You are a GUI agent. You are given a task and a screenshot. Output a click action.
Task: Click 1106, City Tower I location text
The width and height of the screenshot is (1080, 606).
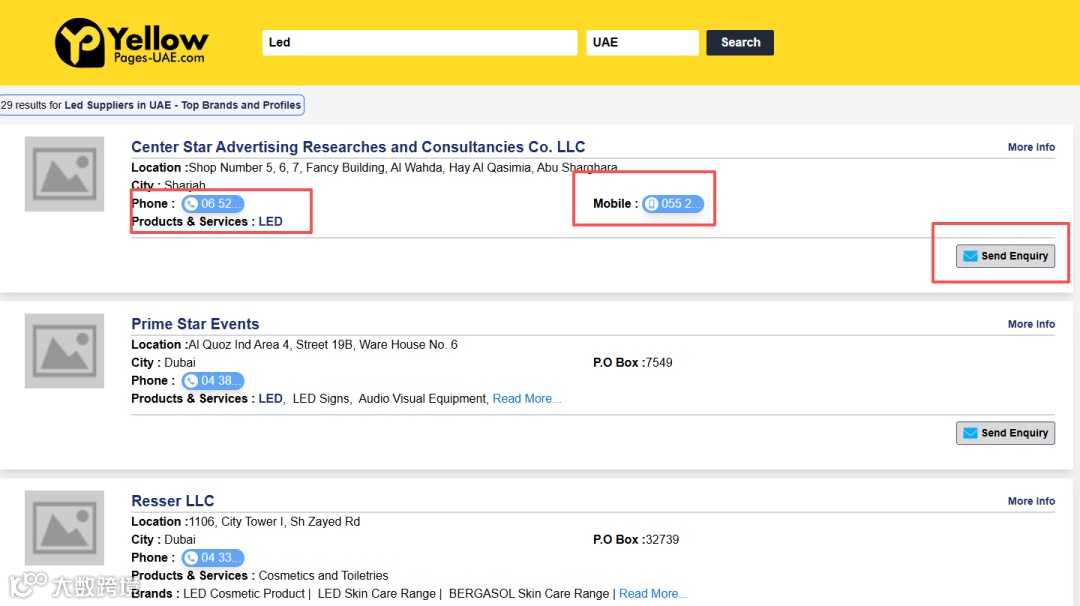[x=274, y=521]
